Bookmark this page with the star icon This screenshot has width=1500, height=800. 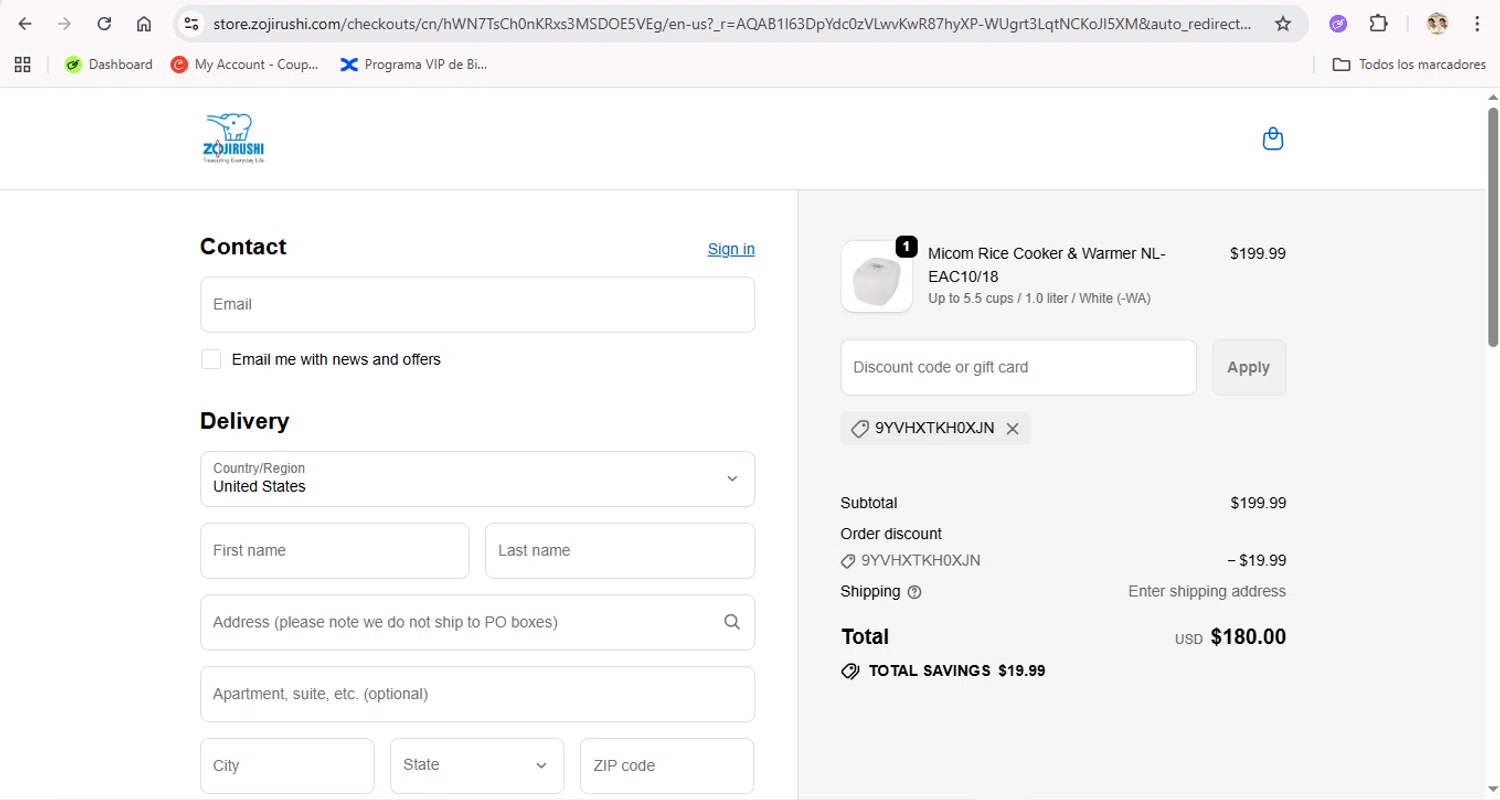[x=1283, y=24]
